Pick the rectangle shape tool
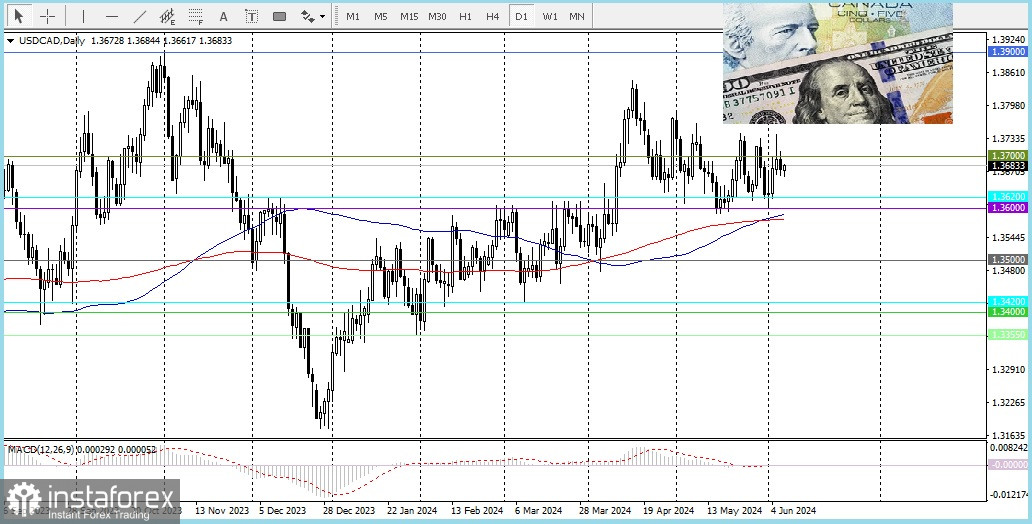The image size is (1032, 524). tap(279, 16)
